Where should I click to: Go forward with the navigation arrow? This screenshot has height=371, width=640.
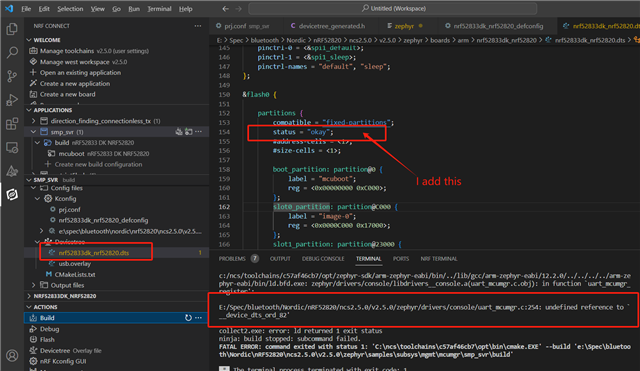click(x=239, y=9)
